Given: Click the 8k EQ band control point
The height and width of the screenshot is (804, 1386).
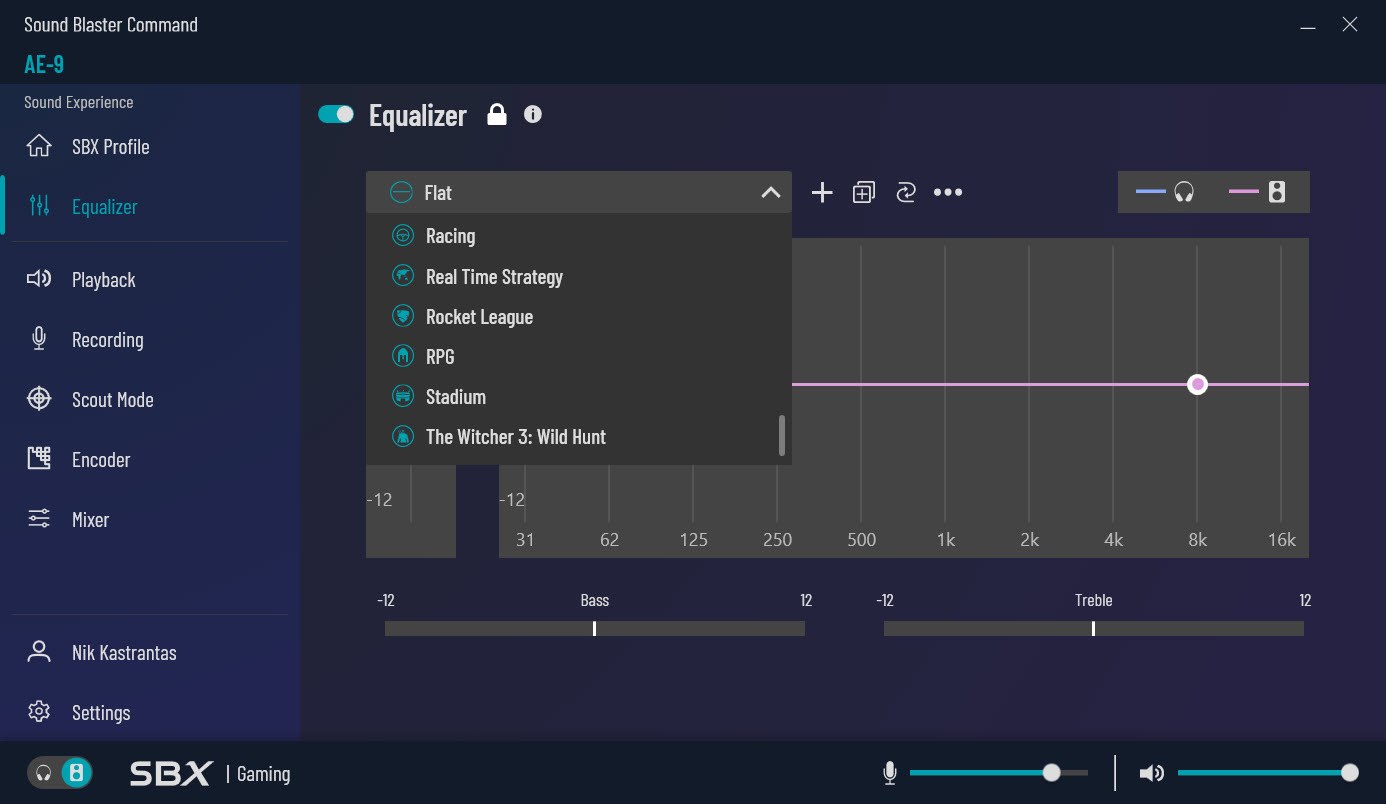Looking at the screenshot, I should [1198, 384].
